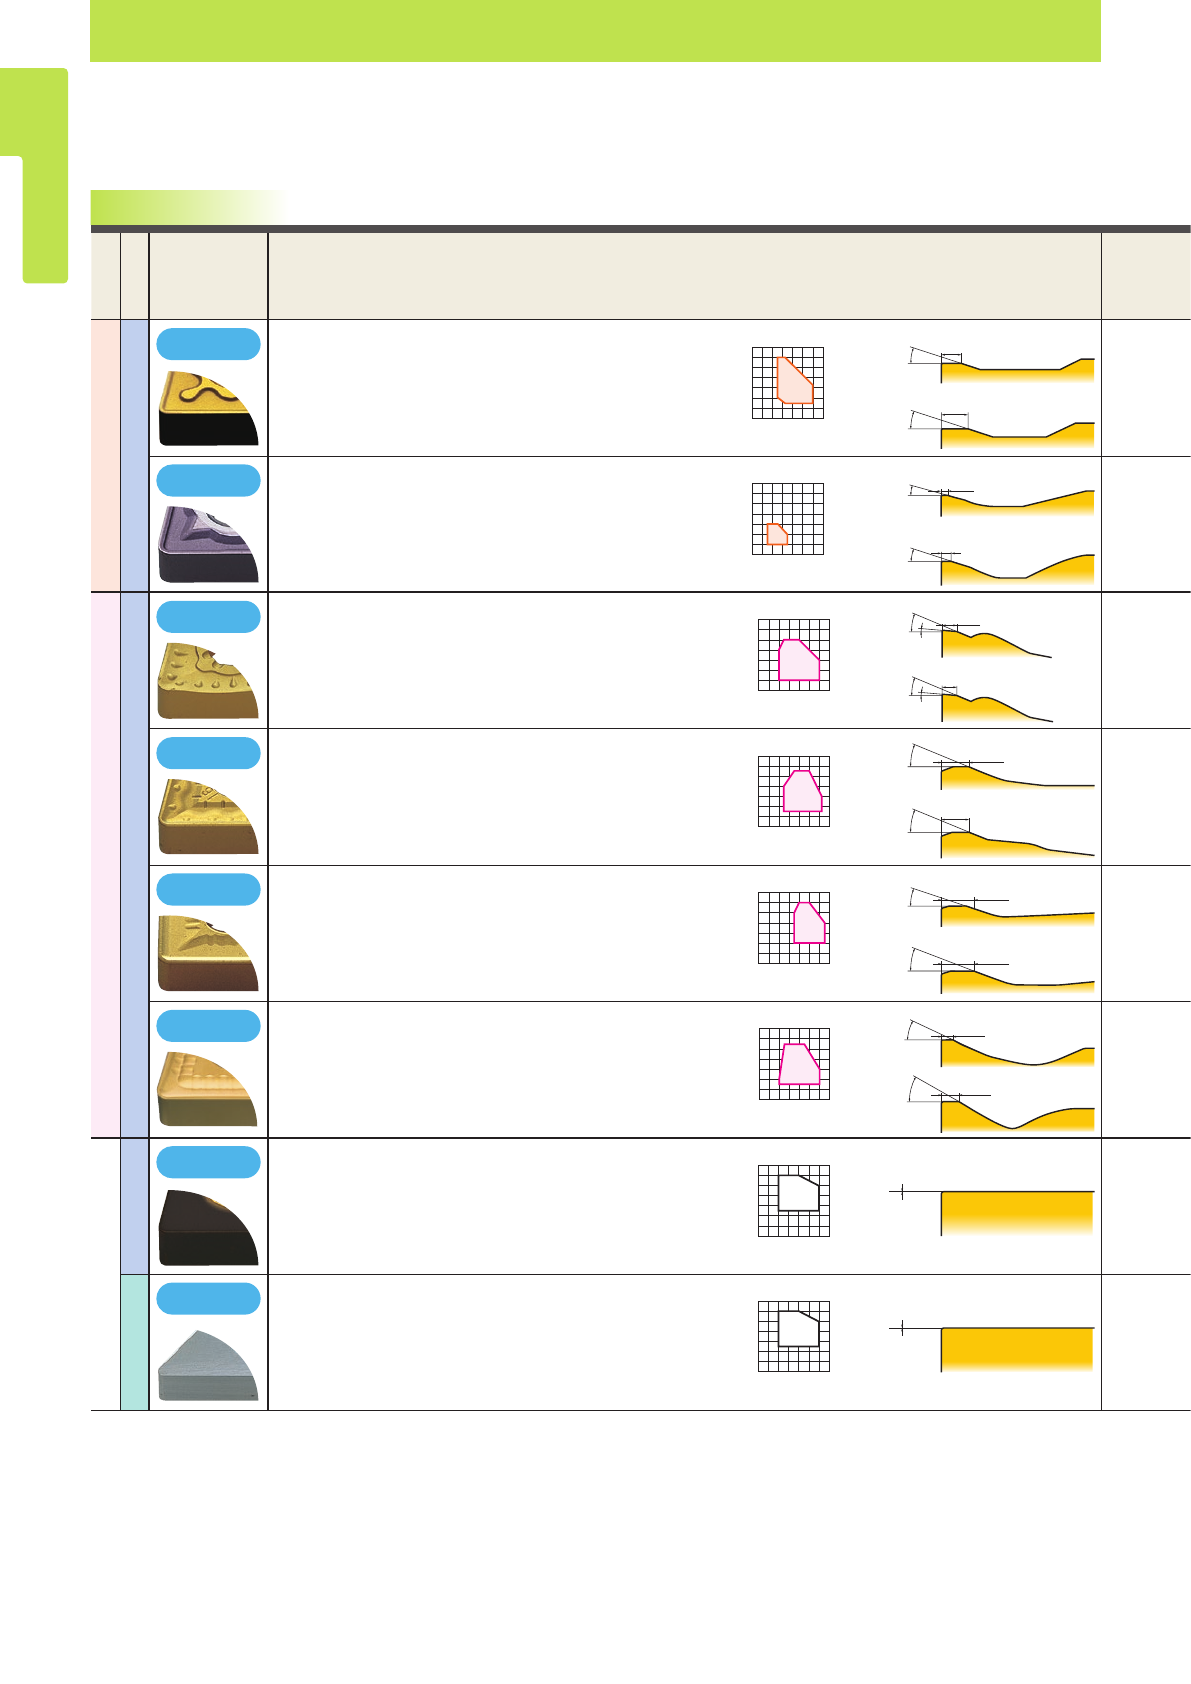Select the small orange chart in the purple insert row
Image resolution: width=1191 pixels, height=1684 pixels.
pos(788,519)
